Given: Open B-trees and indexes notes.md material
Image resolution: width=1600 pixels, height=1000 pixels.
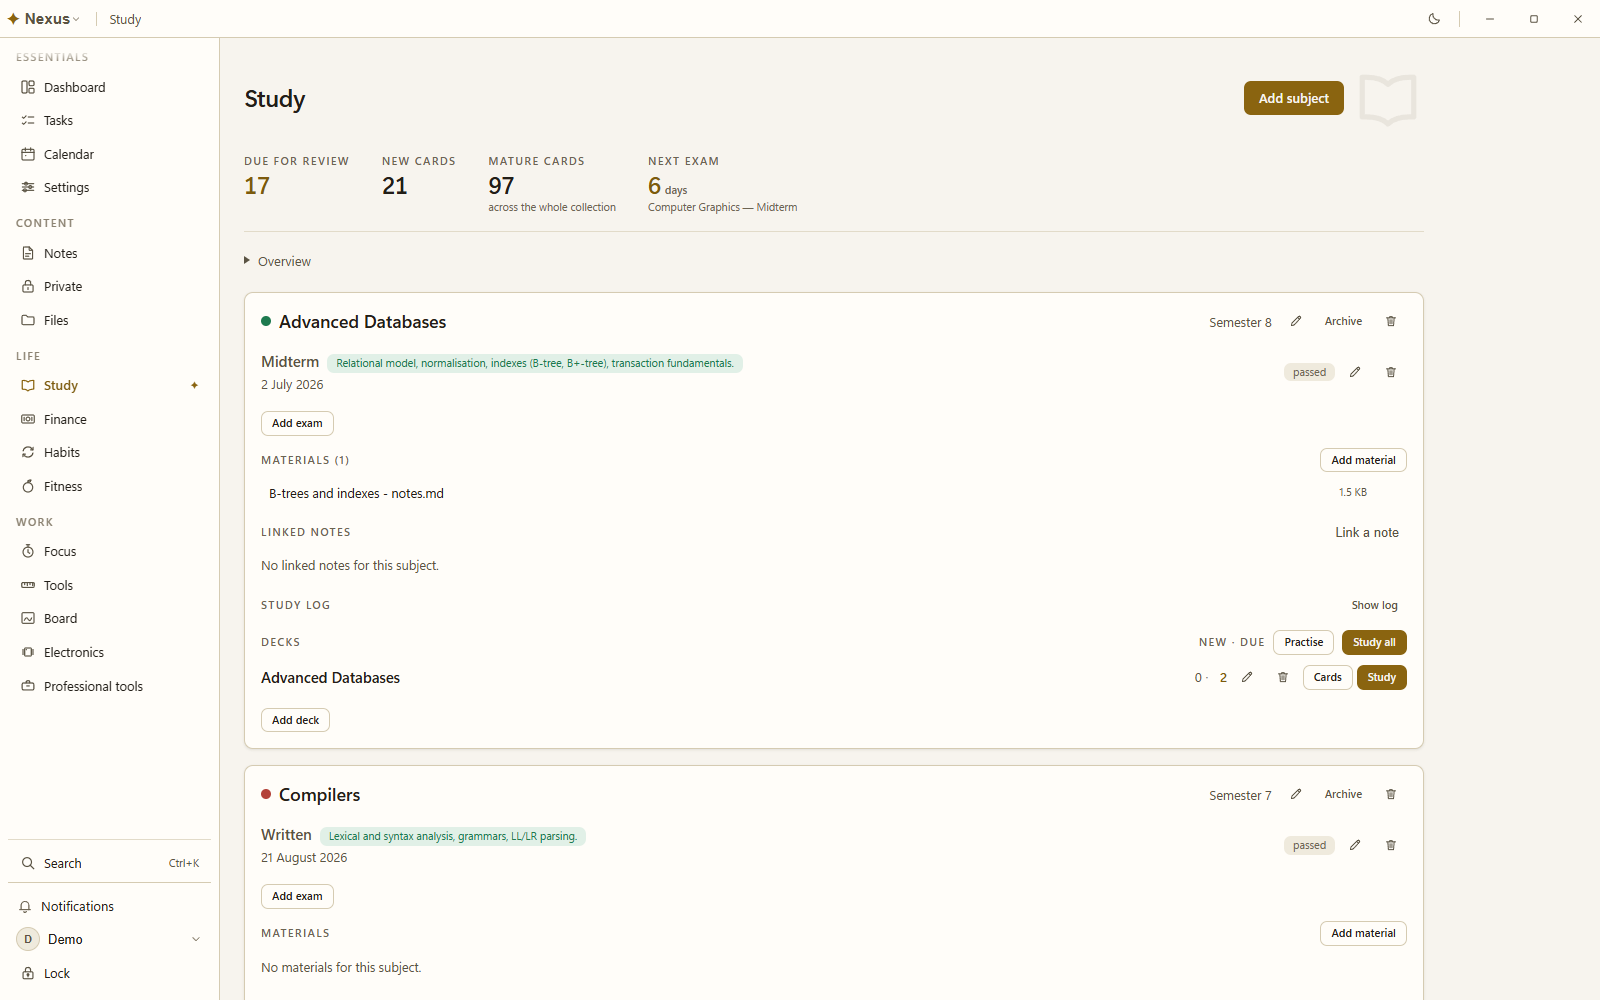Looking at the screenshot, I should (356, 493).
